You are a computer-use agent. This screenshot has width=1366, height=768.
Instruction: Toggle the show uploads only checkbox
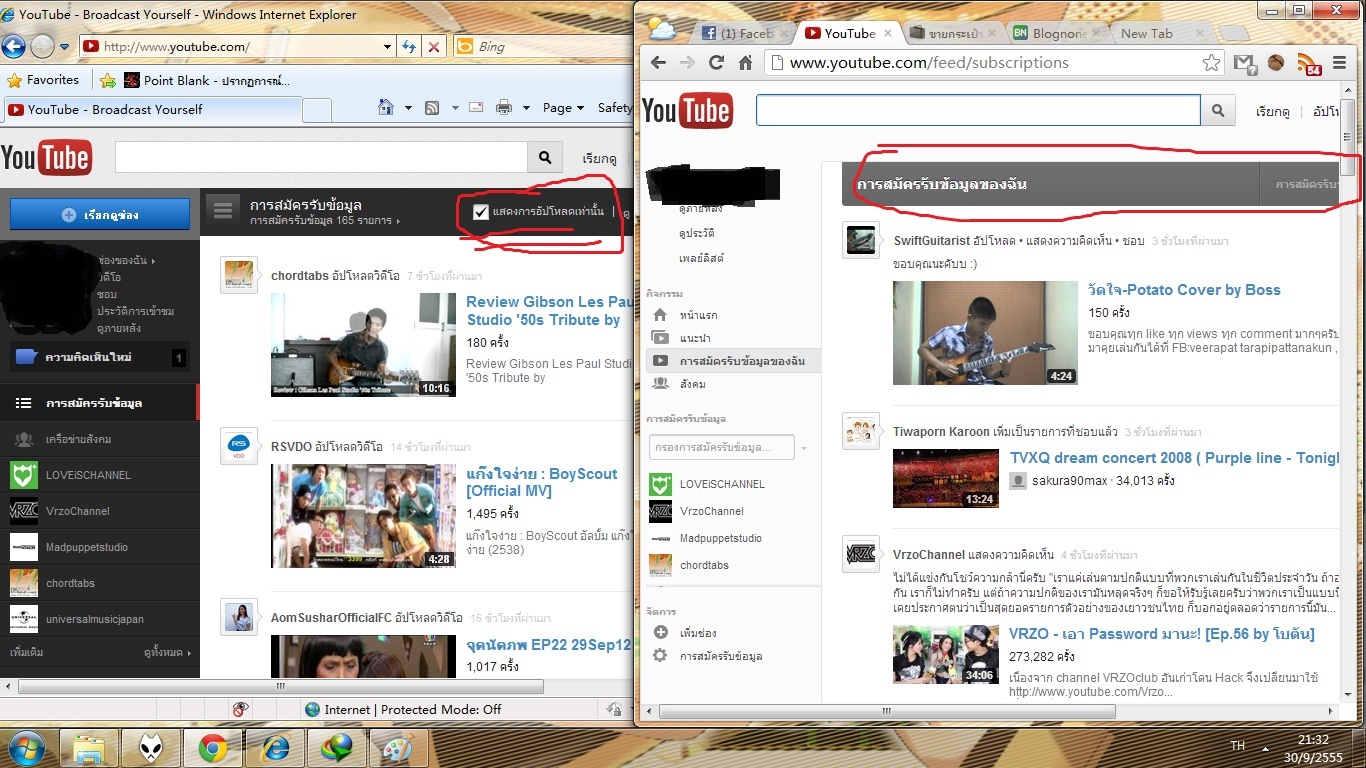[481, 212]
